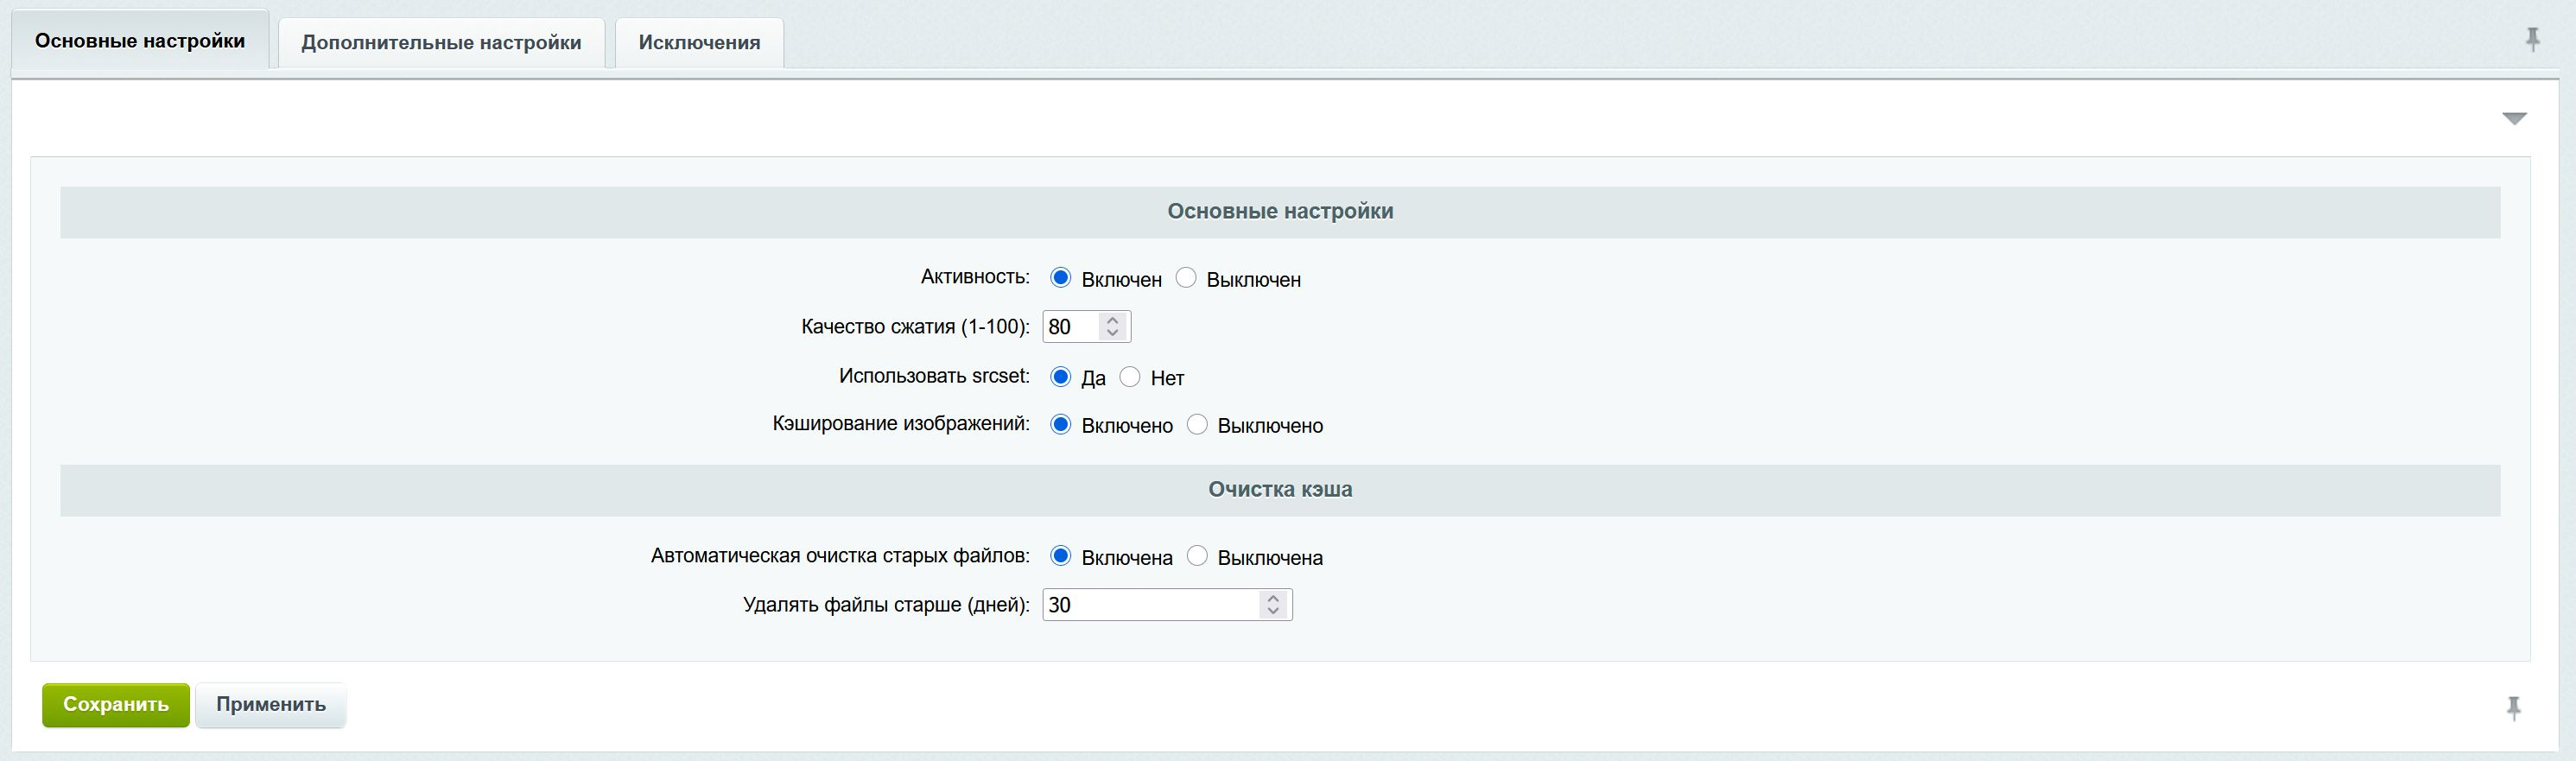The width and height of the screenshot is (2576, 761).
Task: Choose Да for Использовать srcset
Action: [1061, 377]
